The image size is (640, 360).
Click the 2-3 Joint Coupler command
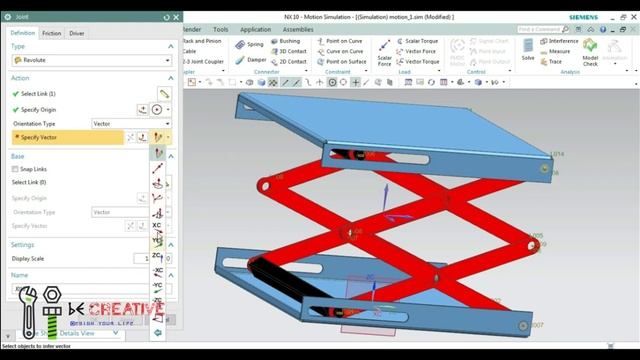(203, 62)
